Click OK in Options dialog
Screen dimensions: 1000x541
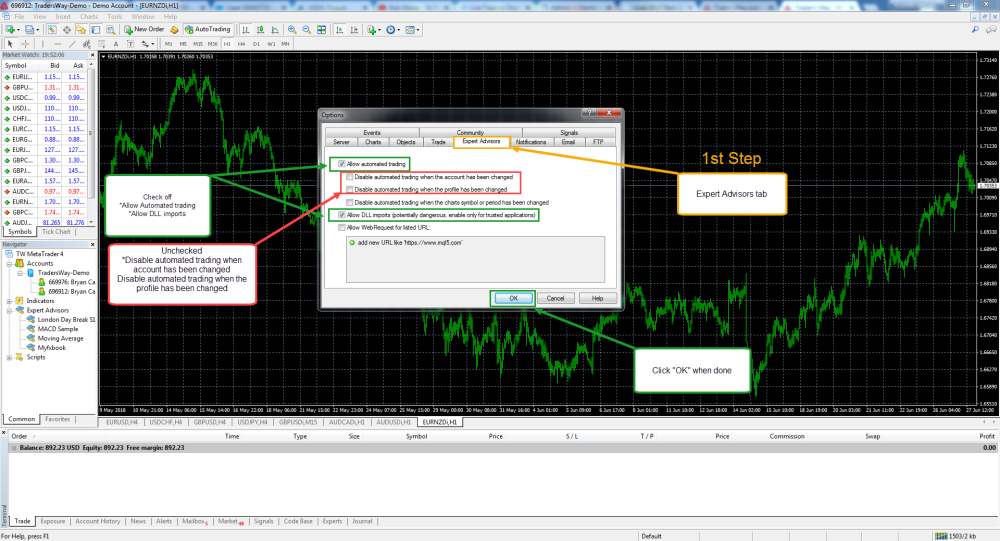pos(513,298)
